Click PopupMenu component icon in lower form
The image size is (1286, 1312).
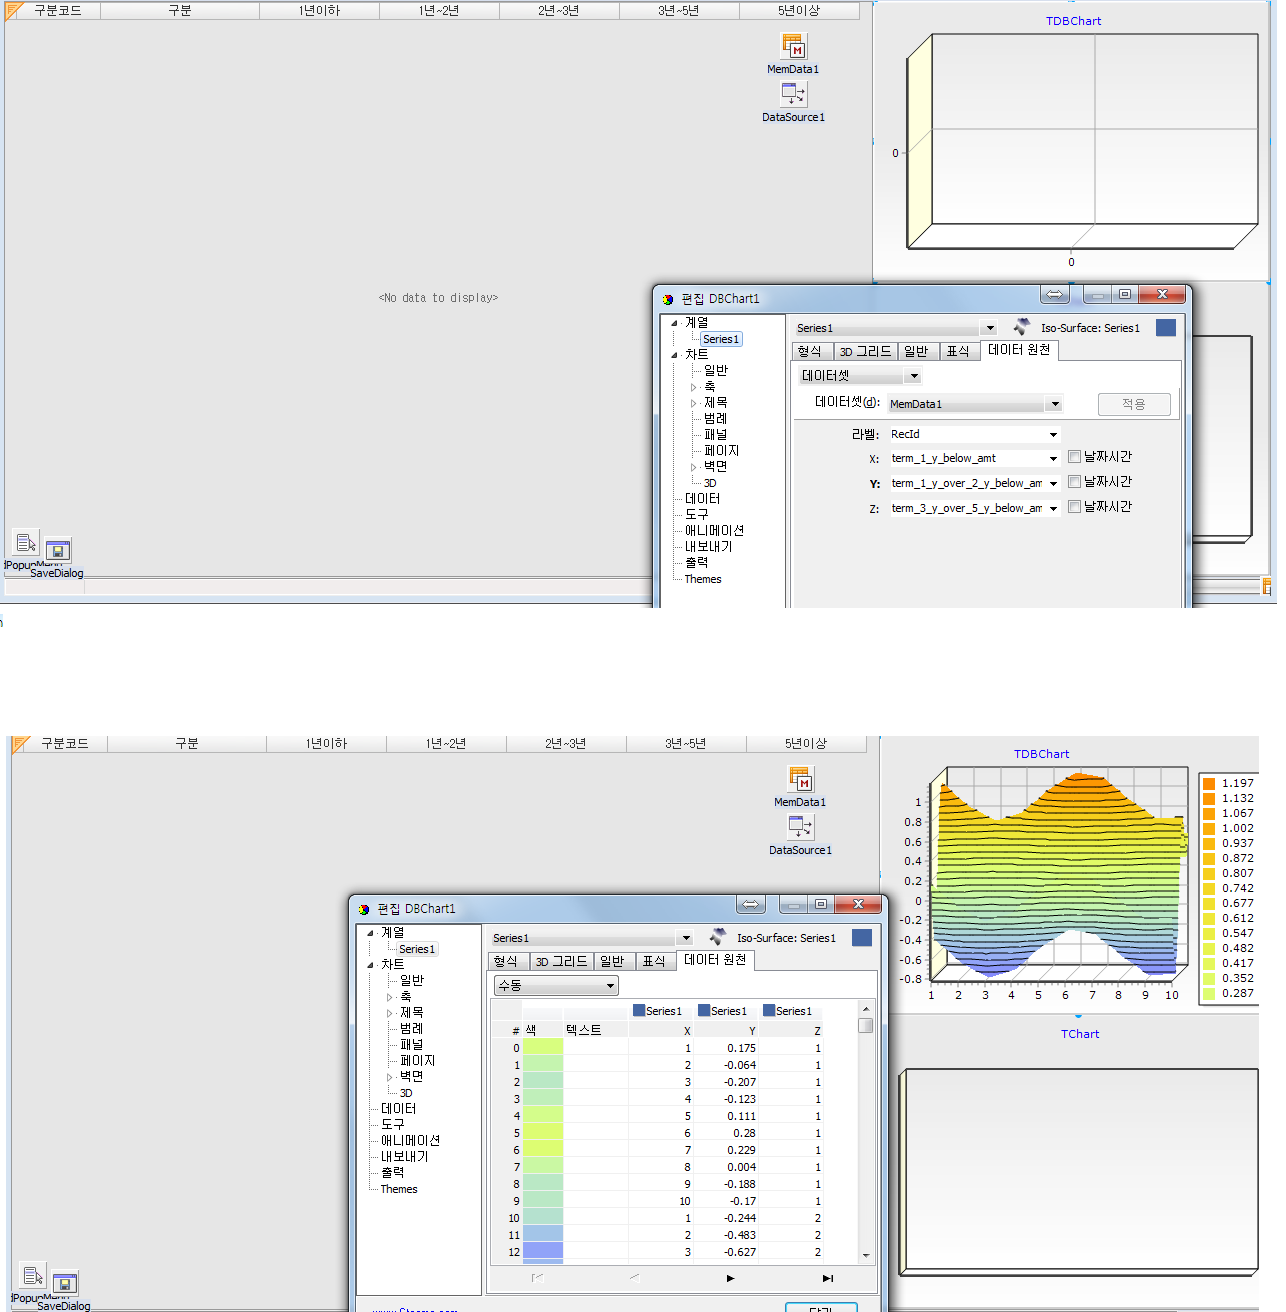33,1276
